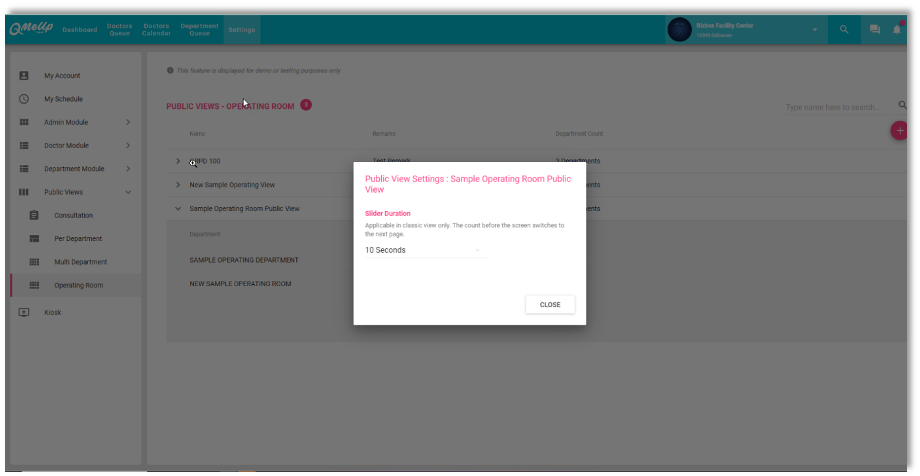The width and height of the screenshot is (920, 476).
Task: Collapse the Public Views section
Action: [x=127, y=192]
